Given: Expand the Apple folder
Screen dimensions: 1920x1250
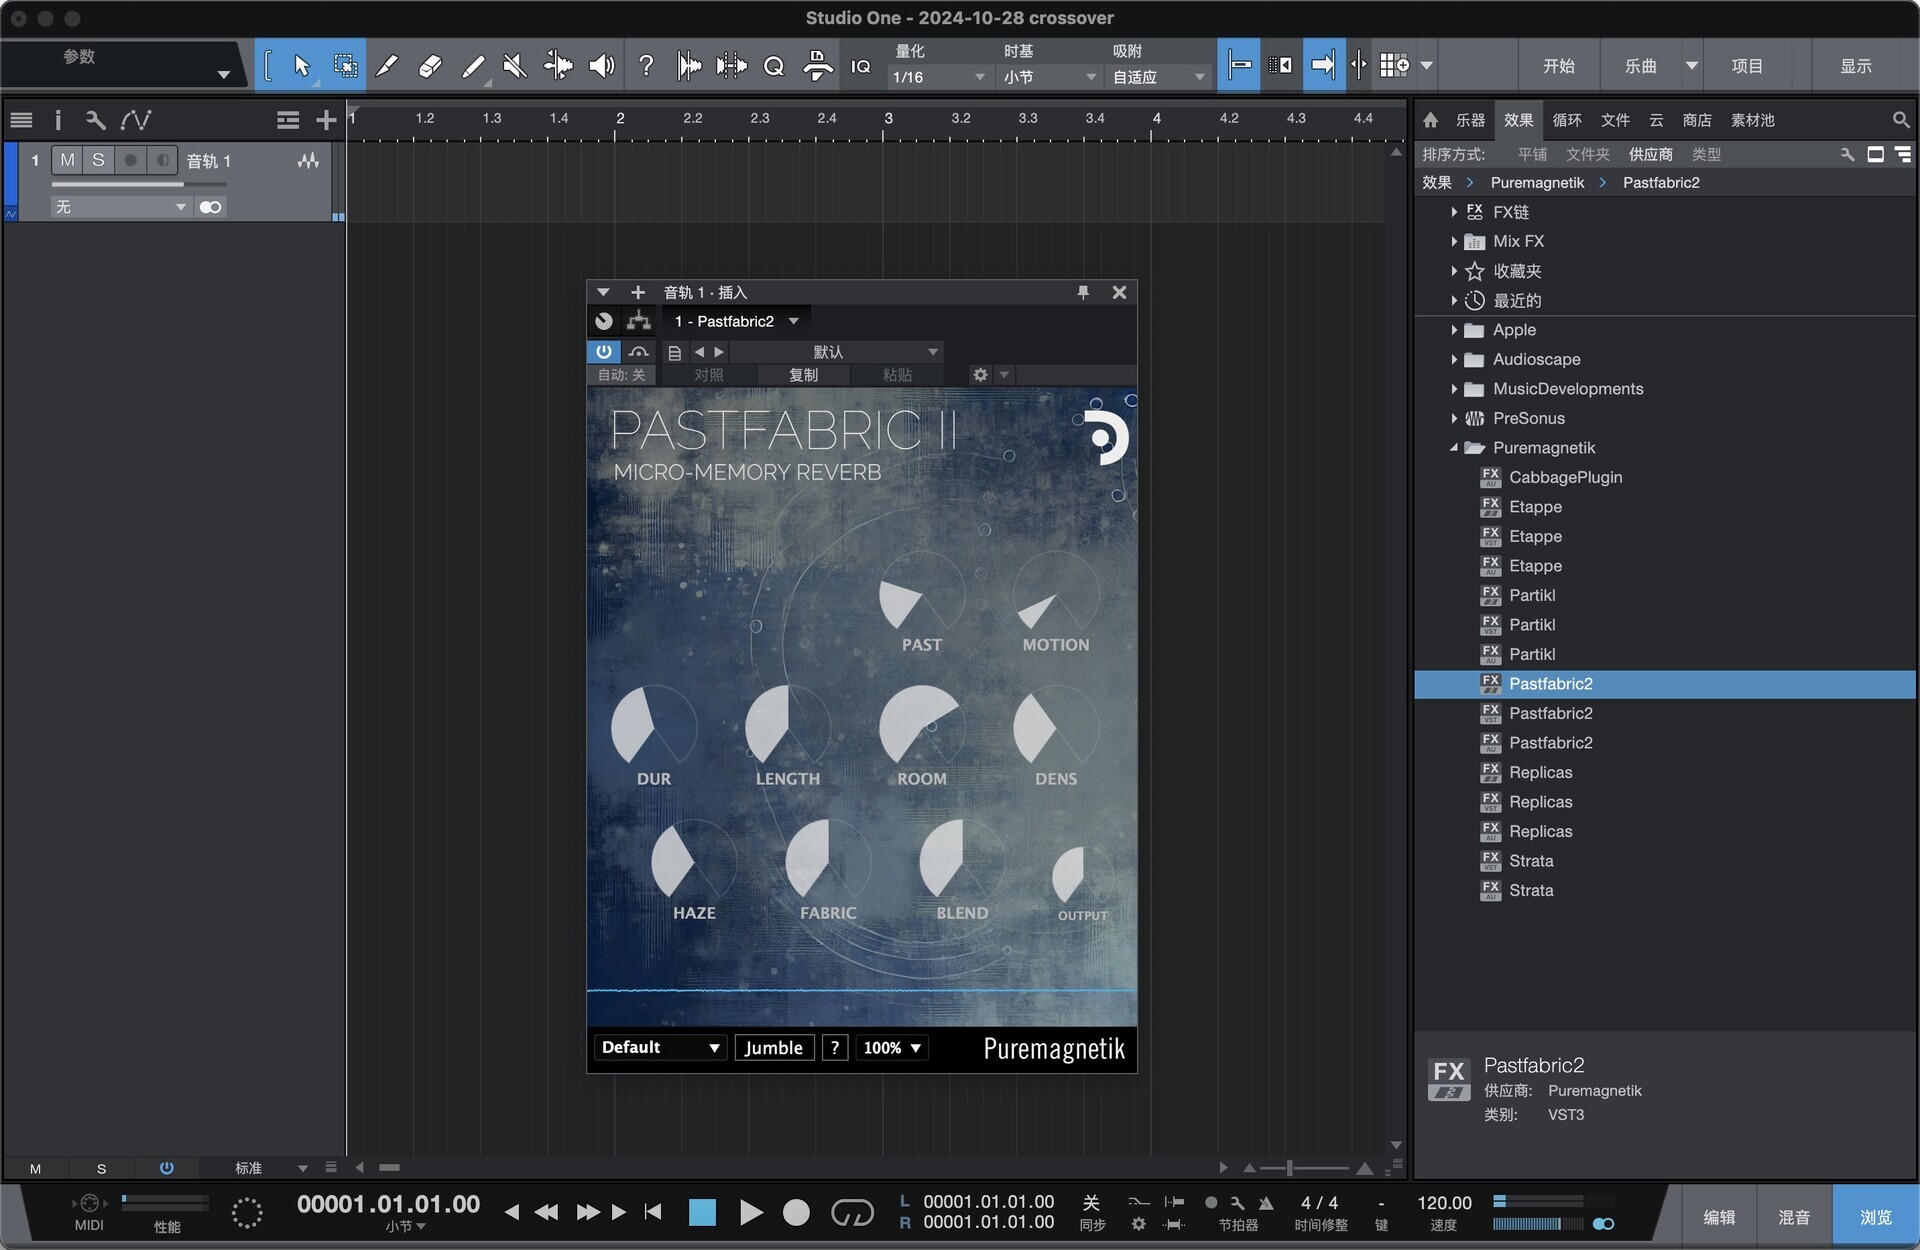Looking at the screenshot, I should (1453, 330).
